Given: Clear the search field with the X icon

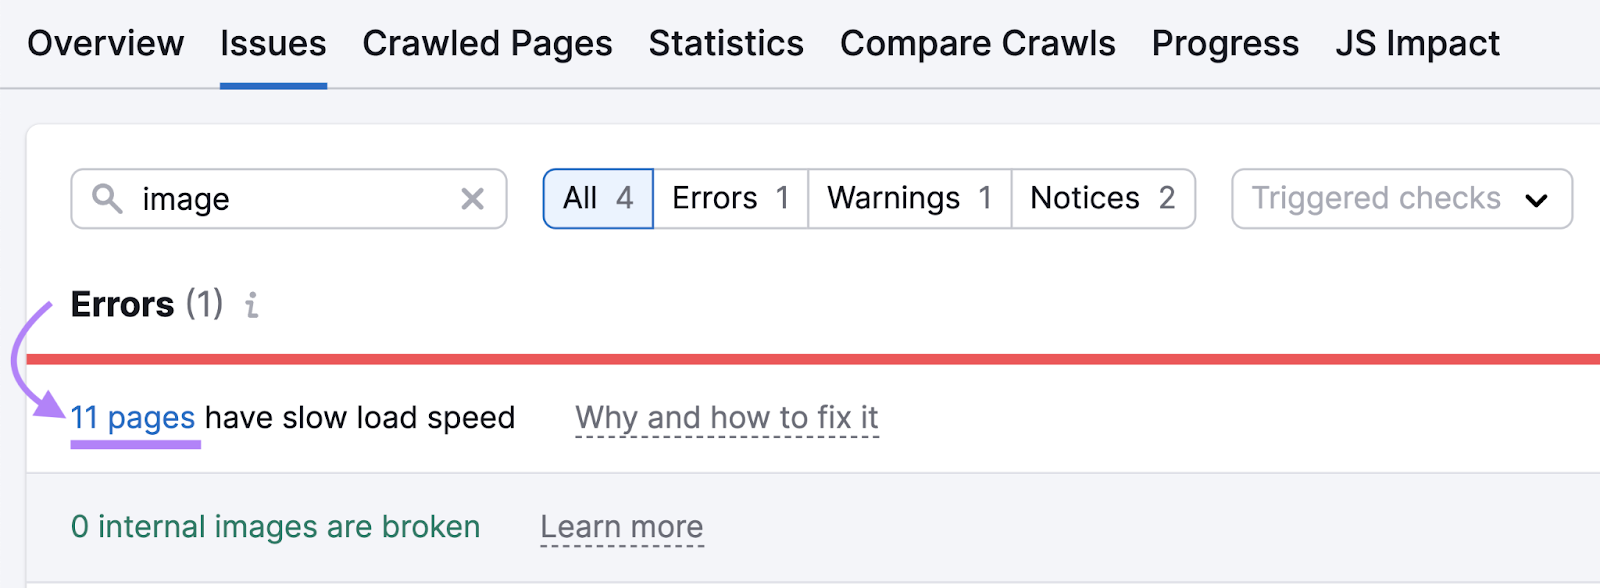Looking at the screenshot, I should 473,198.
